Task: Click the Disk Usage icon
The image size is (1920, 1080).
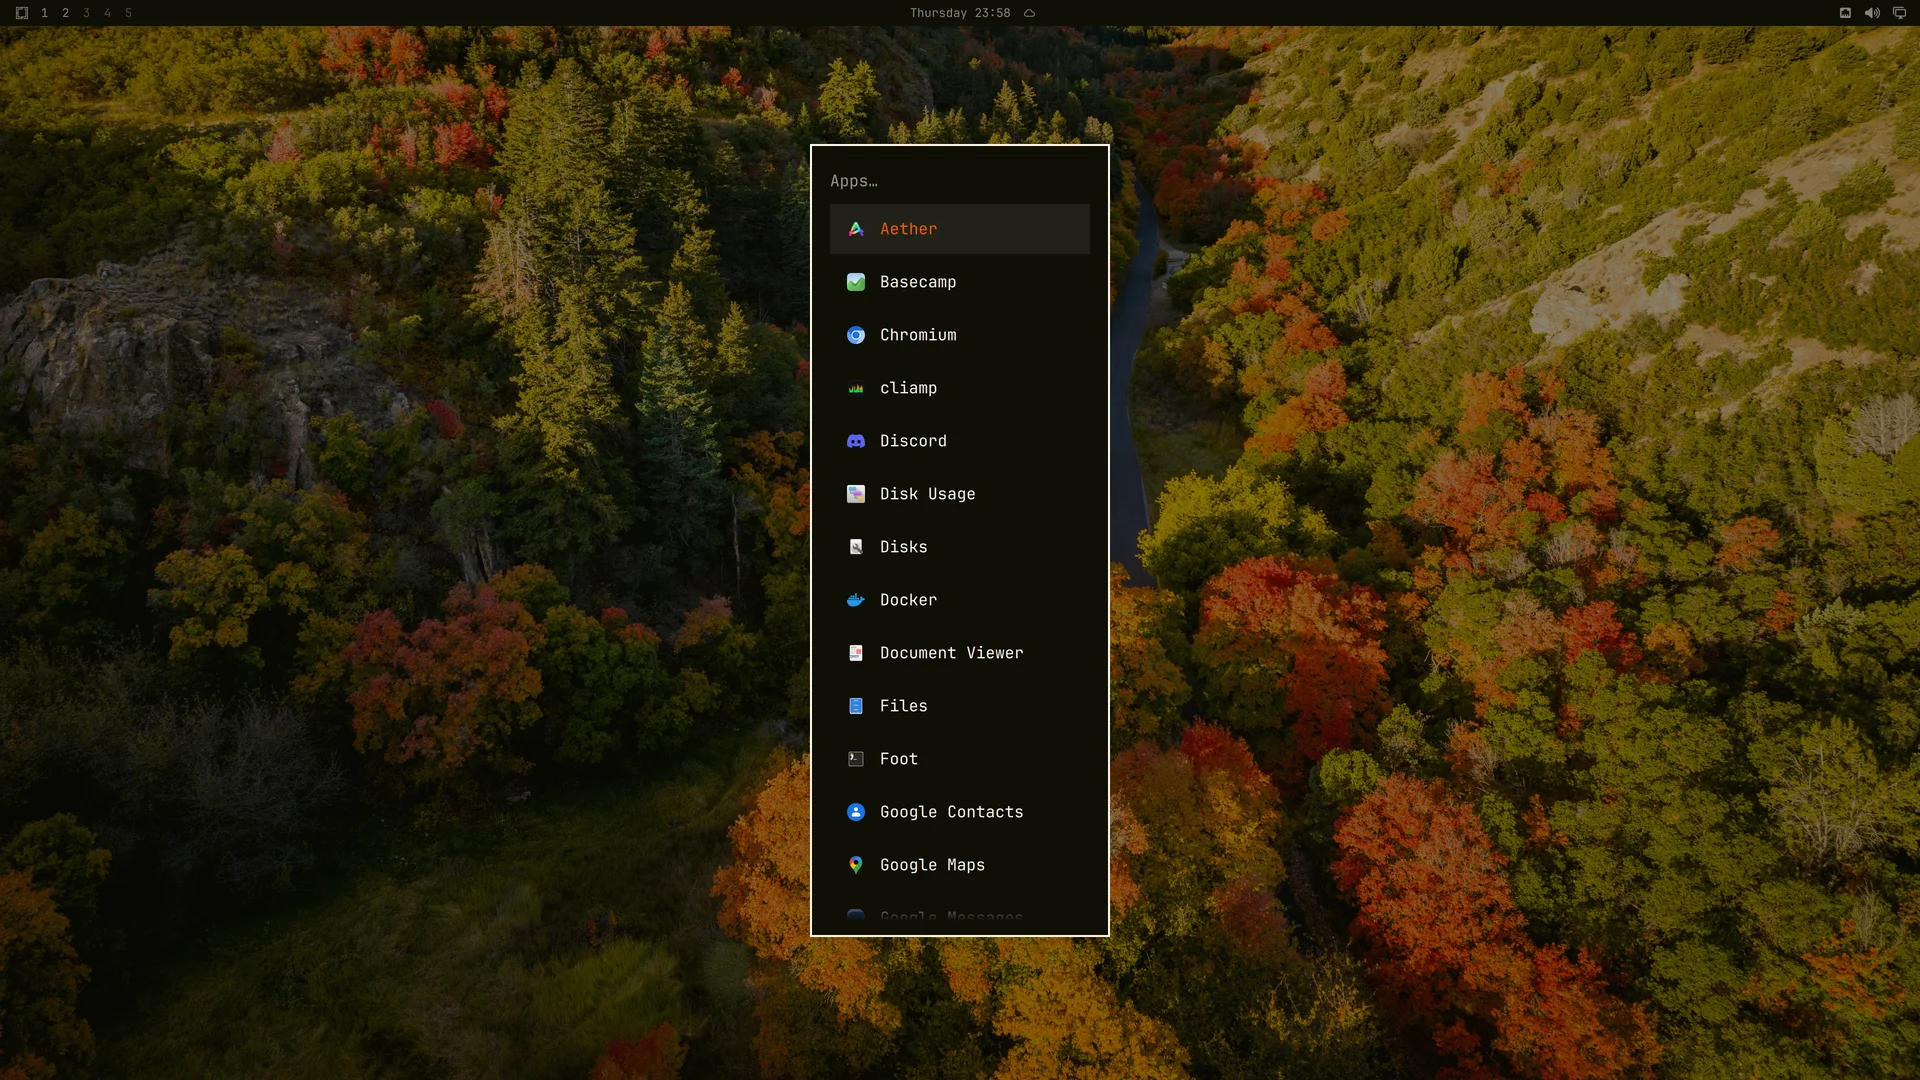Action: [x=856, y=494]
